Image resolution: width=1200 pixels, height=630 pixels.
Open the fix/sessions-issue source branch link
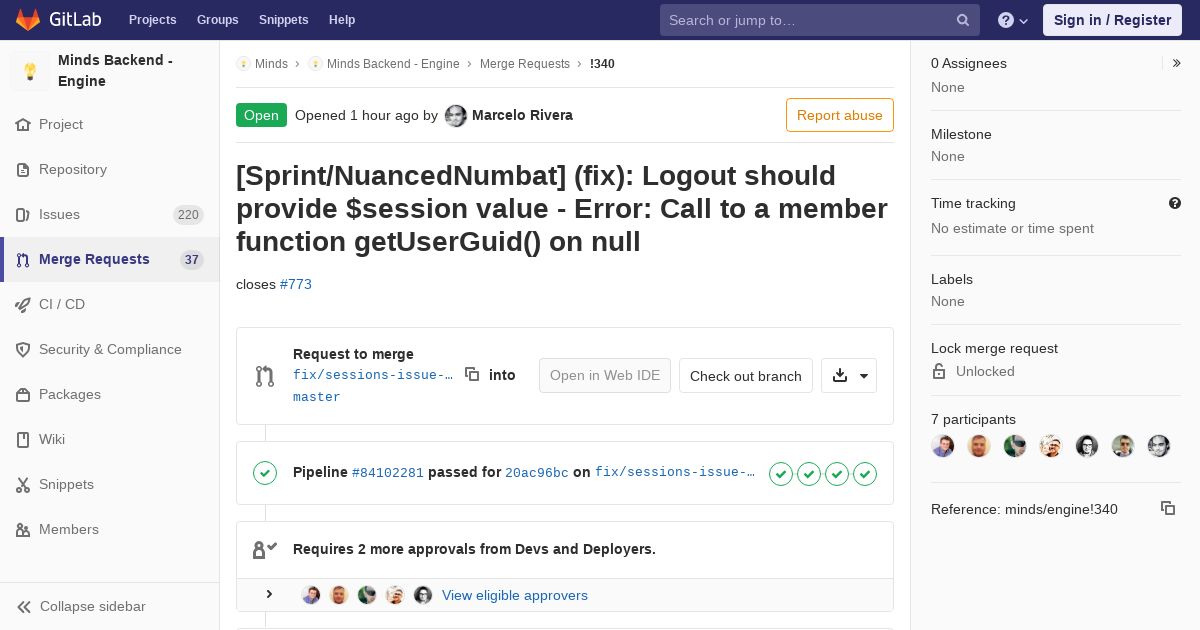tap(373, 375)
